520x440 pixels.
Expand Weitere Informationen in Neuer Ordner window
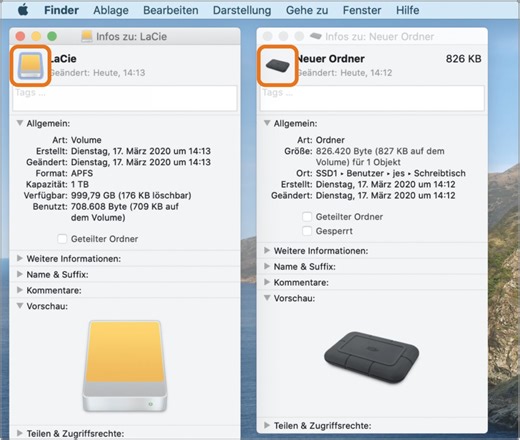click(x=267, y=250)
